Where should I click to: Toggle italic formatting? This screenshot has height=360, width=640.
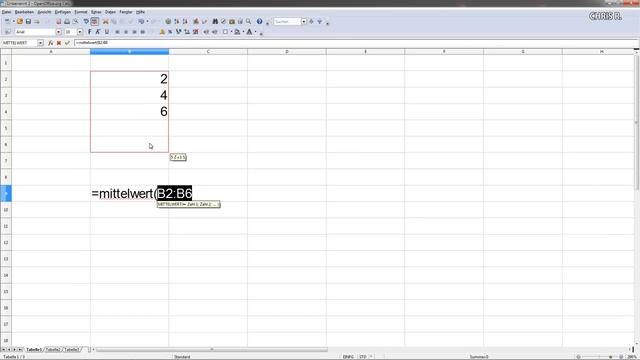[x=98, y=32]
